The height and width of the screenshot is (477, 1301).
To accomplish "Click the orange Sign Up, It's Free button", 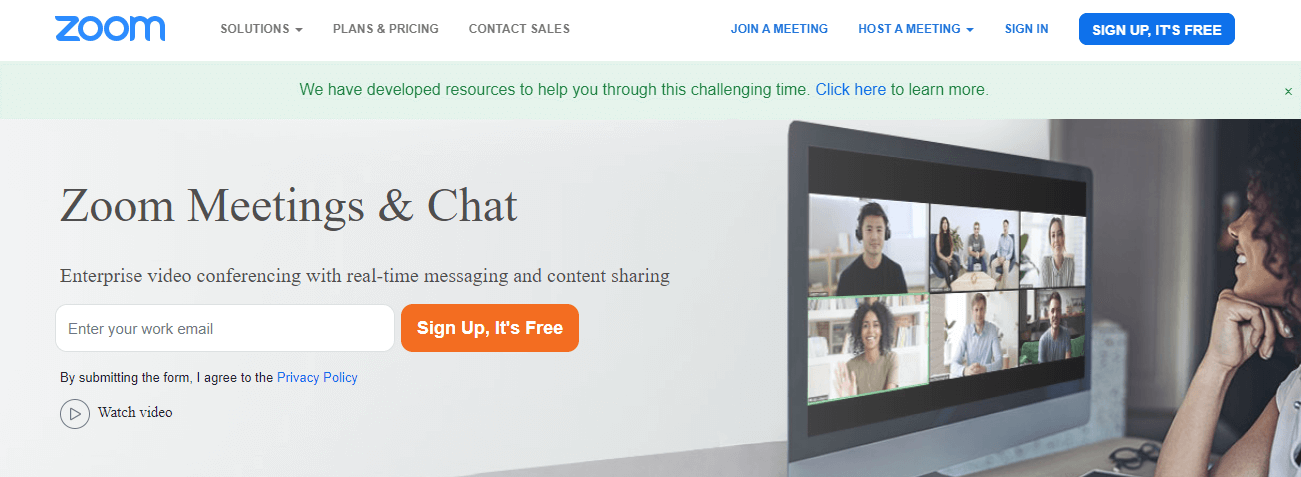I will click(x=490, y=328).
